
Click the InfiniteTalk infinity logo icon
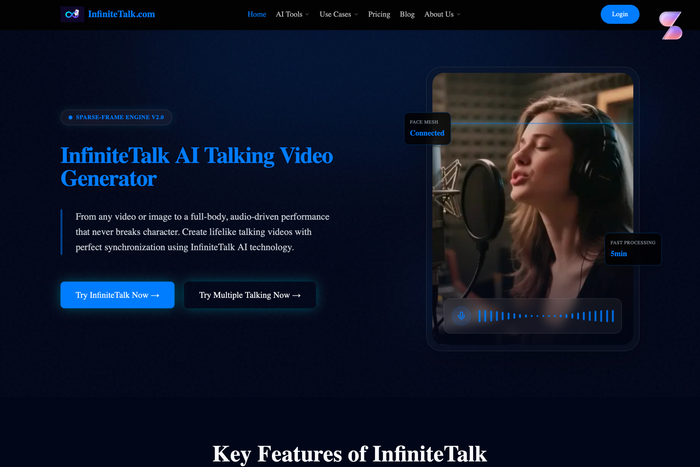click(72, 14)
